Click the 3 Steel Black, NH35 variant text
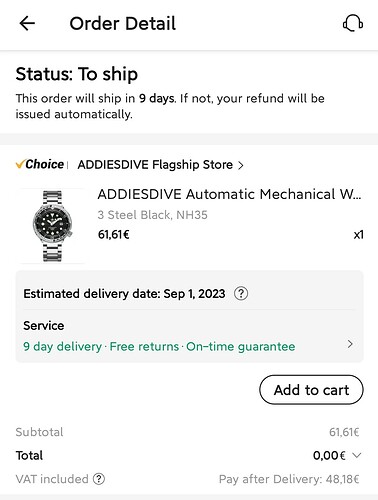378x500 pixels. click(152, 215)
